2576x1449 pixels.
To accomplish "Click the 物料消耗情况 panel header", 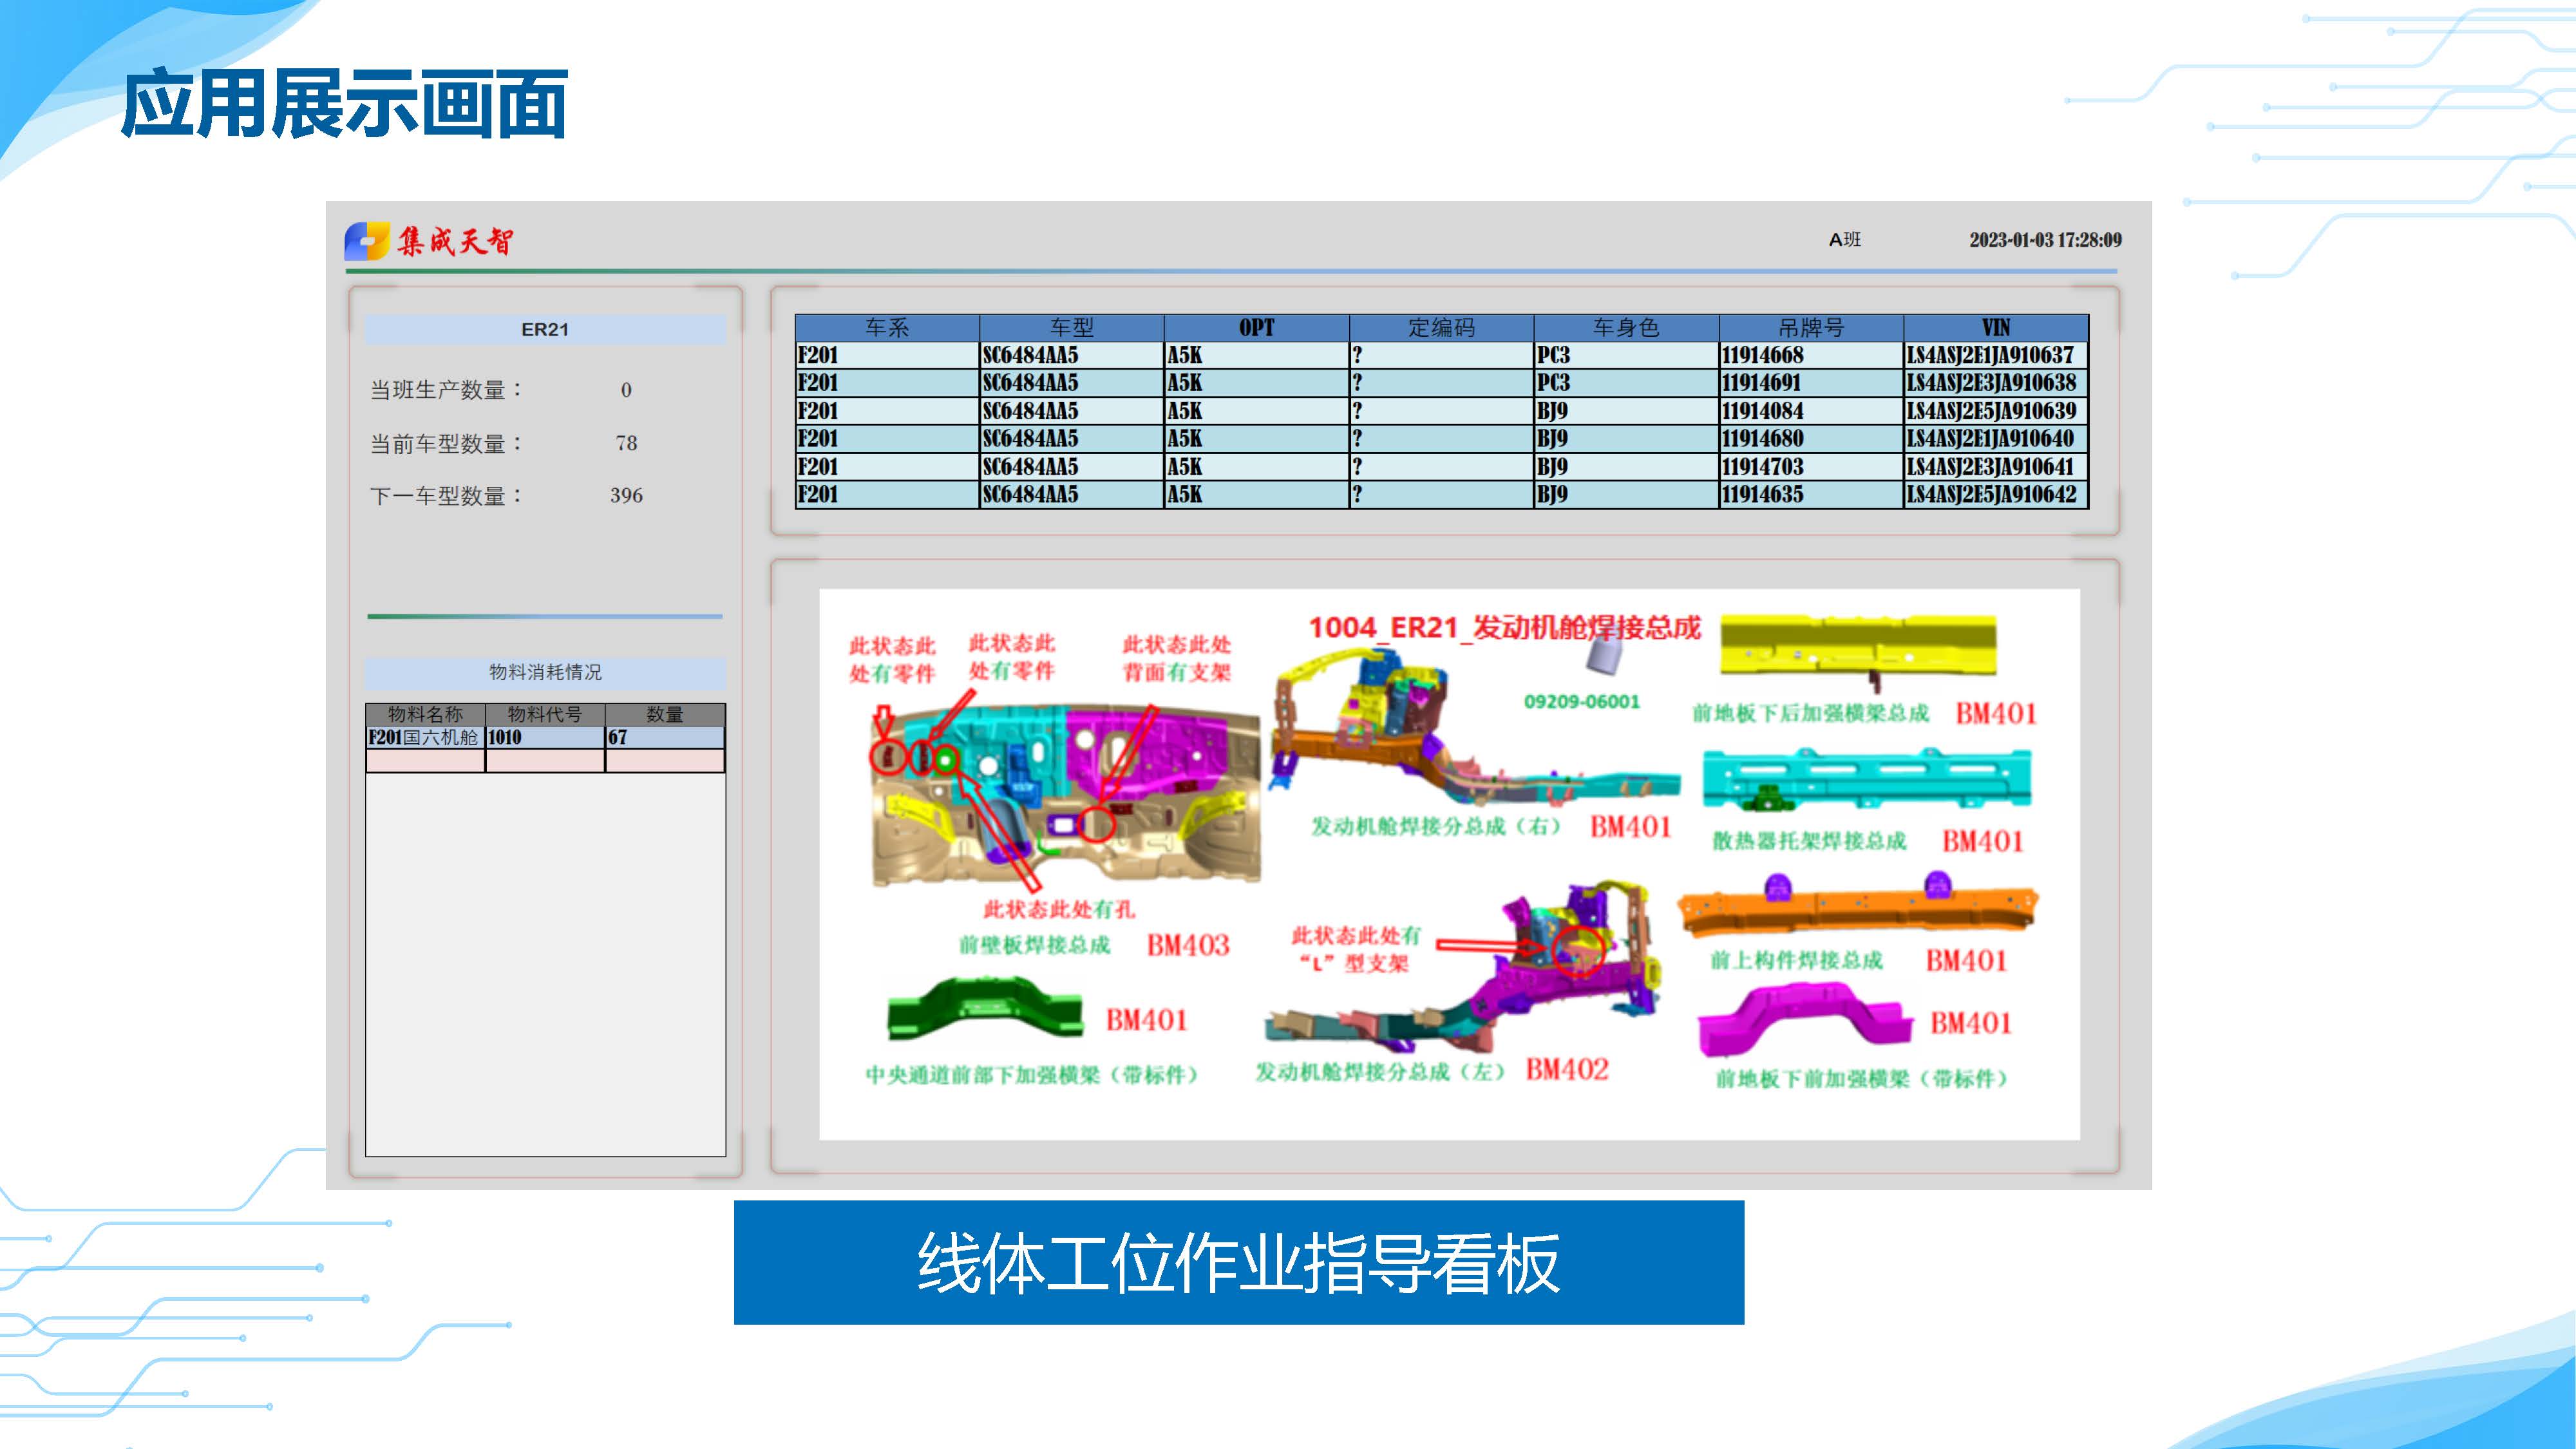I will coord(545,672).
